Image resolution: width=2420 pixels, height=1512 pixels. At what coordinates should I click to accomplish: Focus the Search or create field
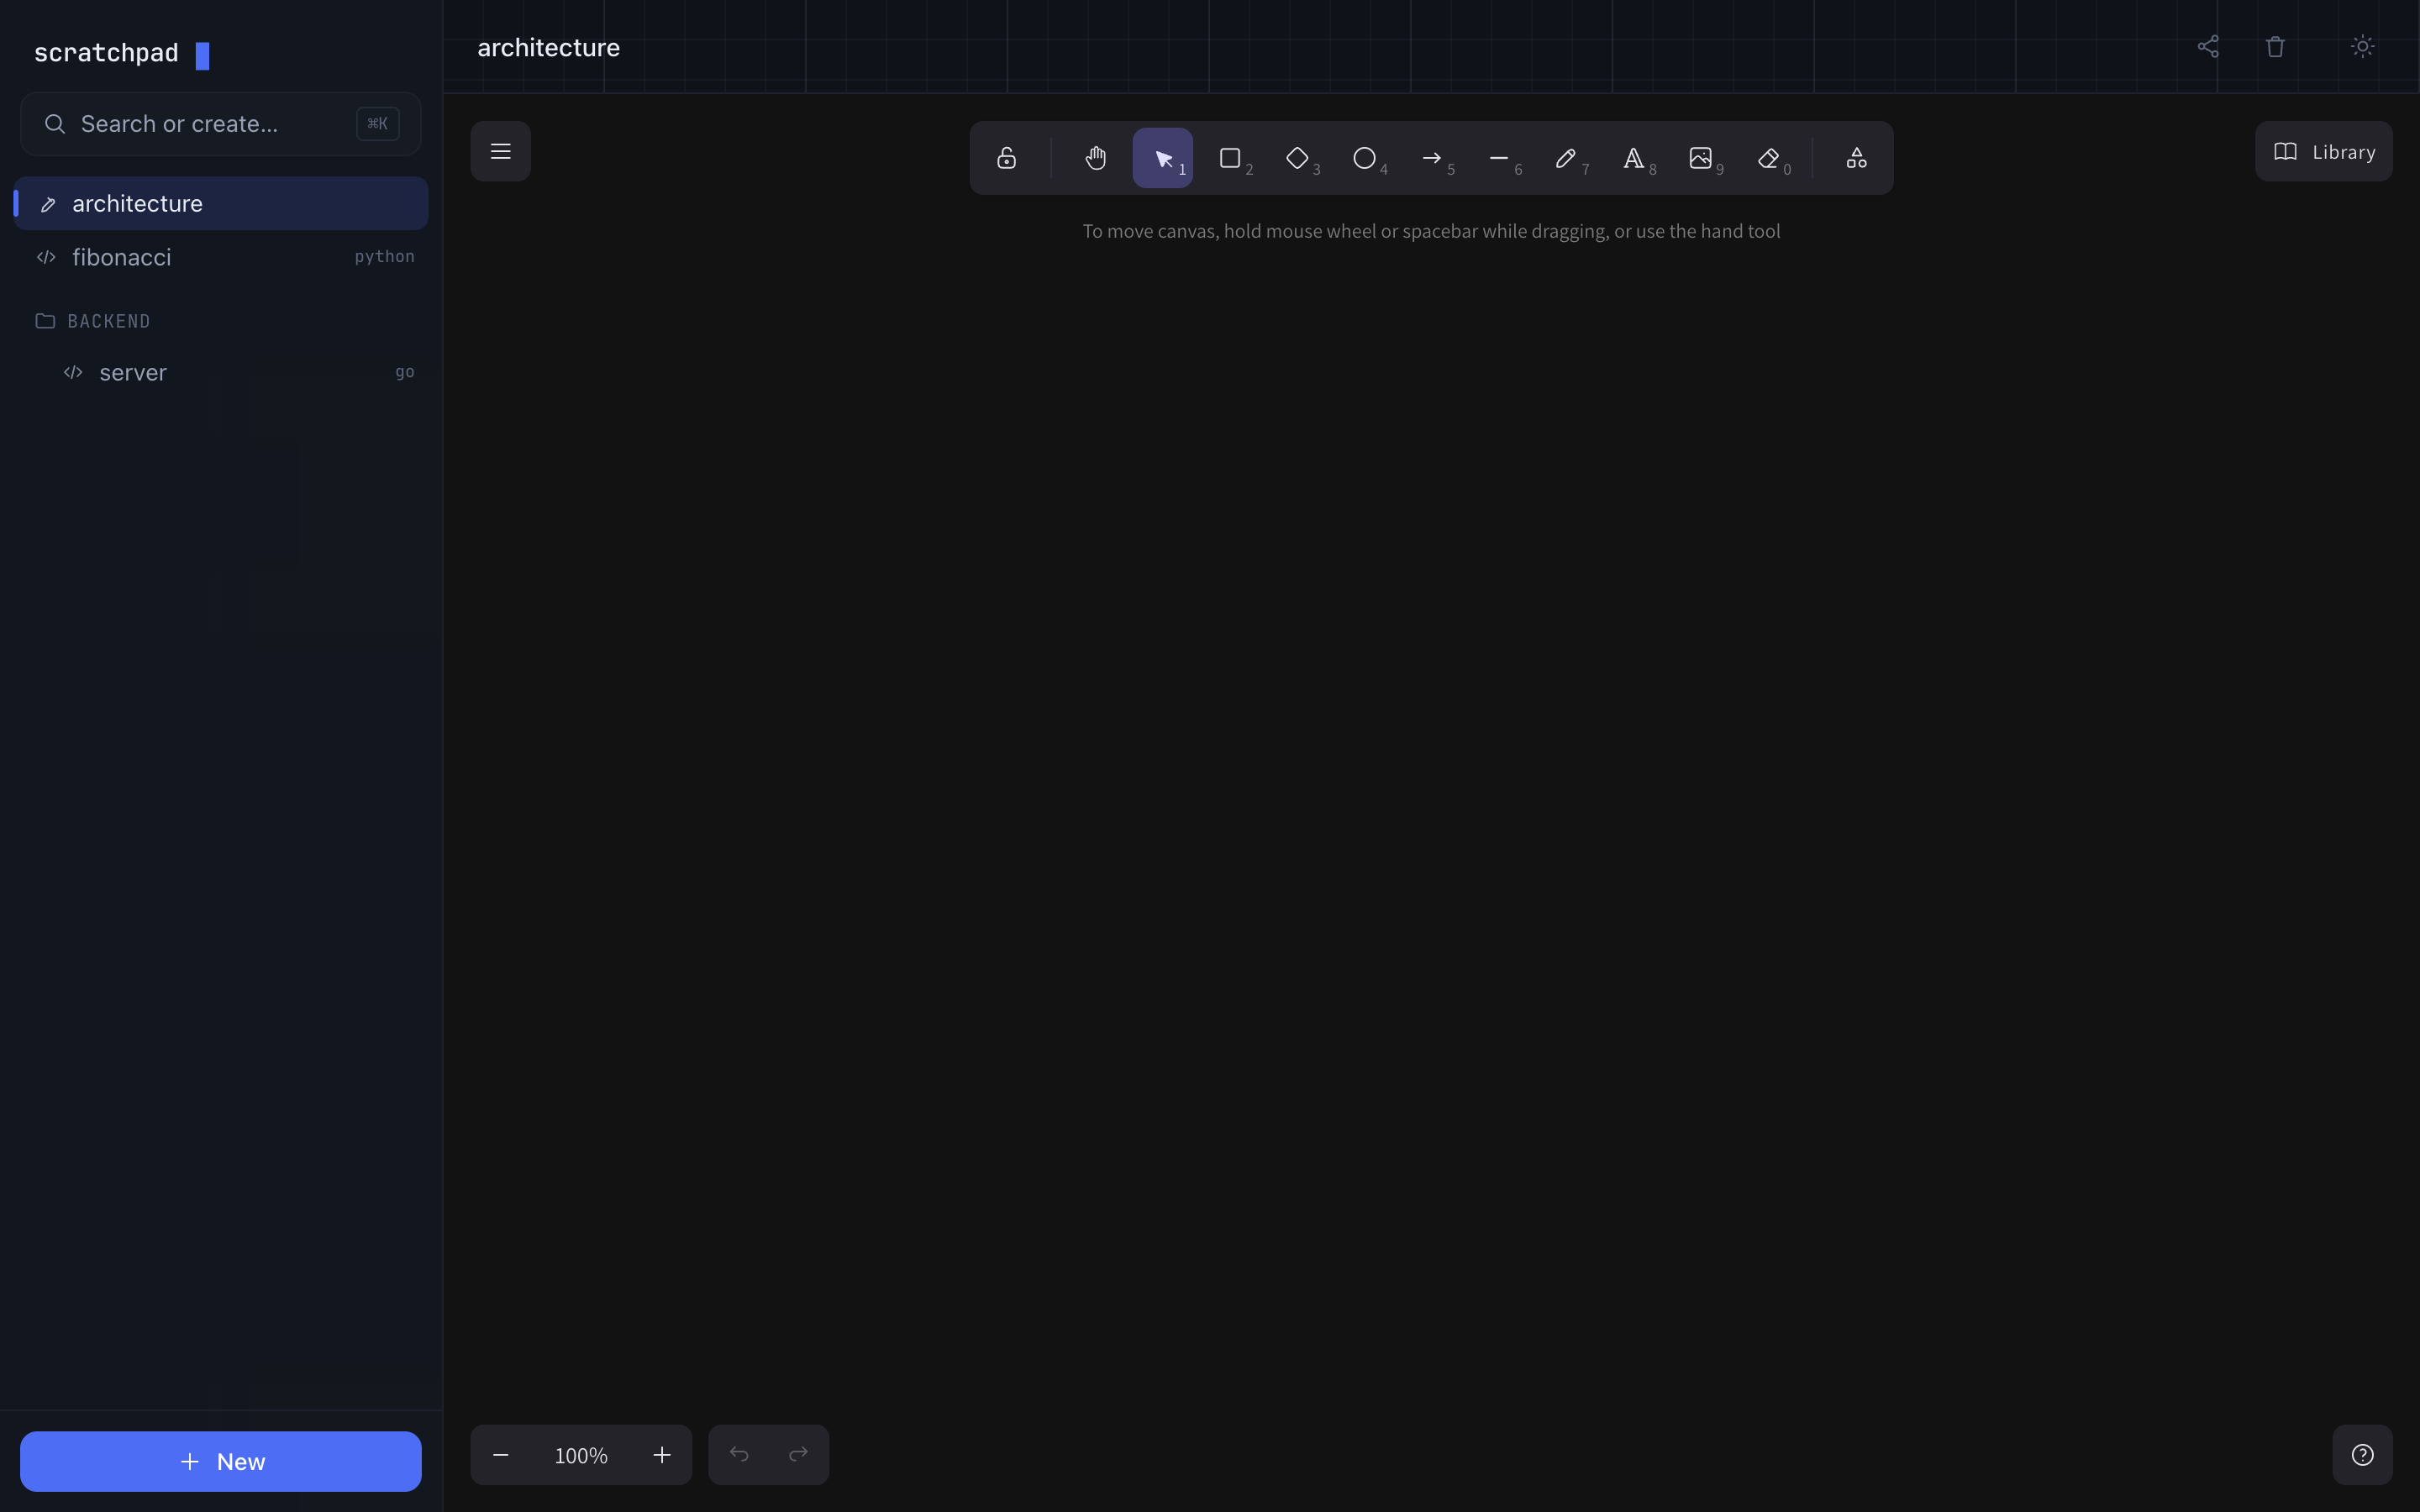221,124
